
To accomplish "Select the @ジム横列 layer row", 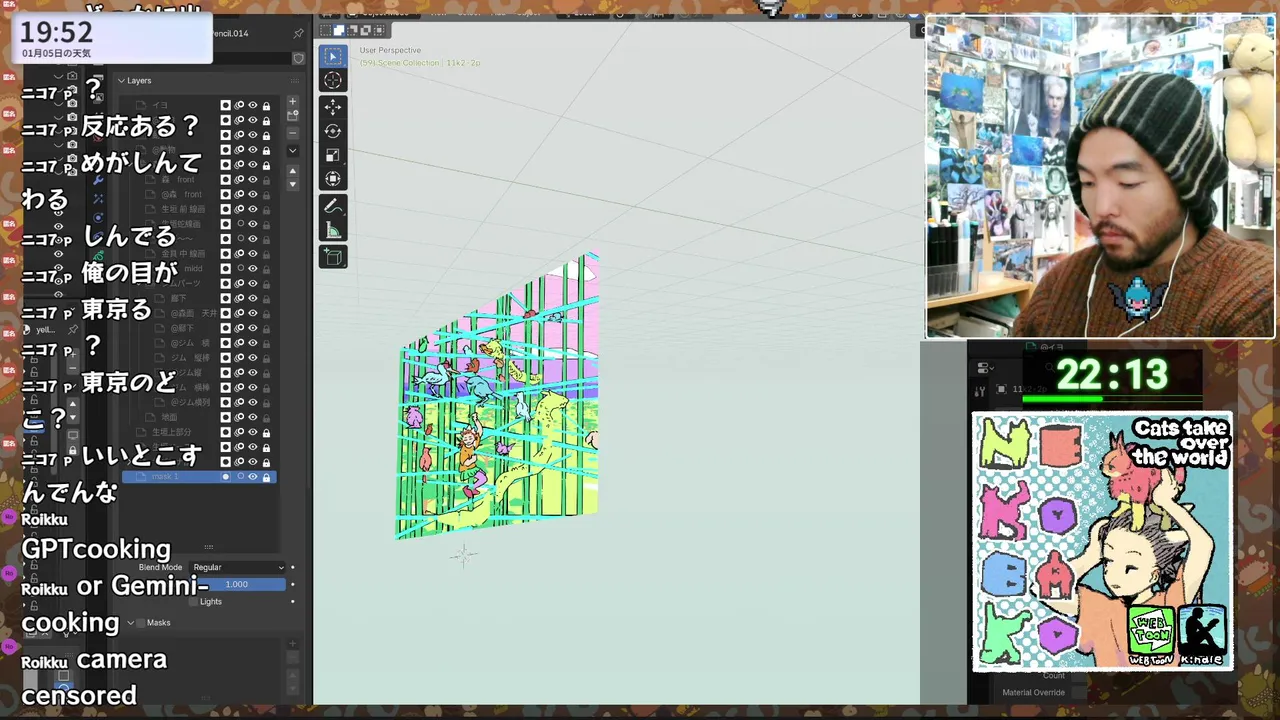I will coord(198,402).
